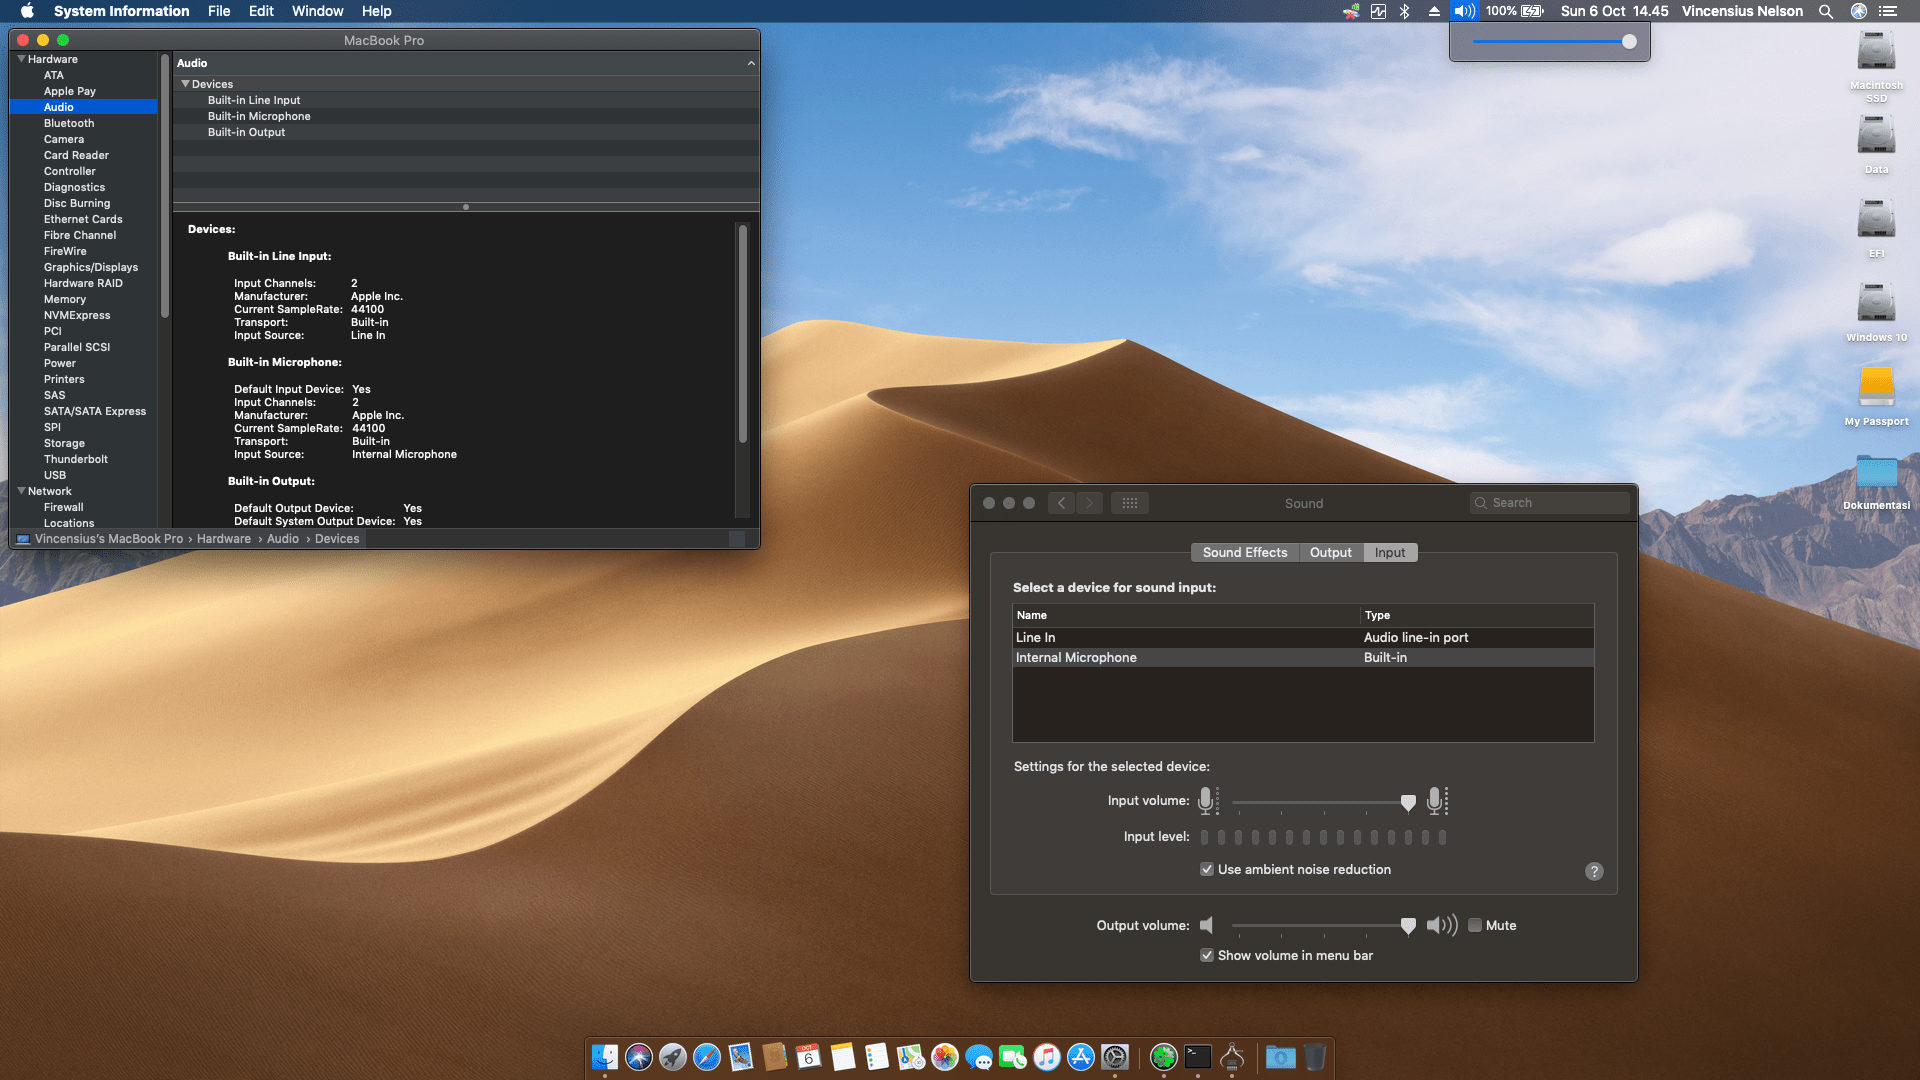Open the Windows 10 drive icon
Image resolution: width=1920 pixels, height=1080 pixels.
[x=1876, y=304]
